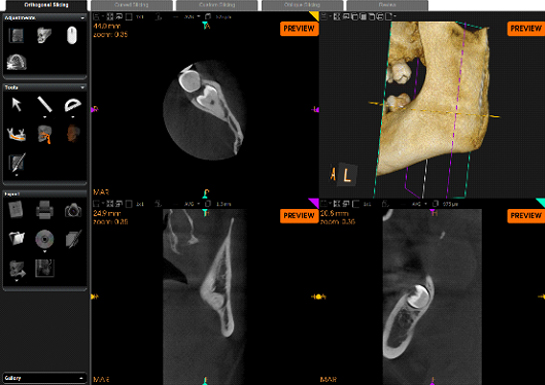Click the mouse settings icon

point(72,35)
